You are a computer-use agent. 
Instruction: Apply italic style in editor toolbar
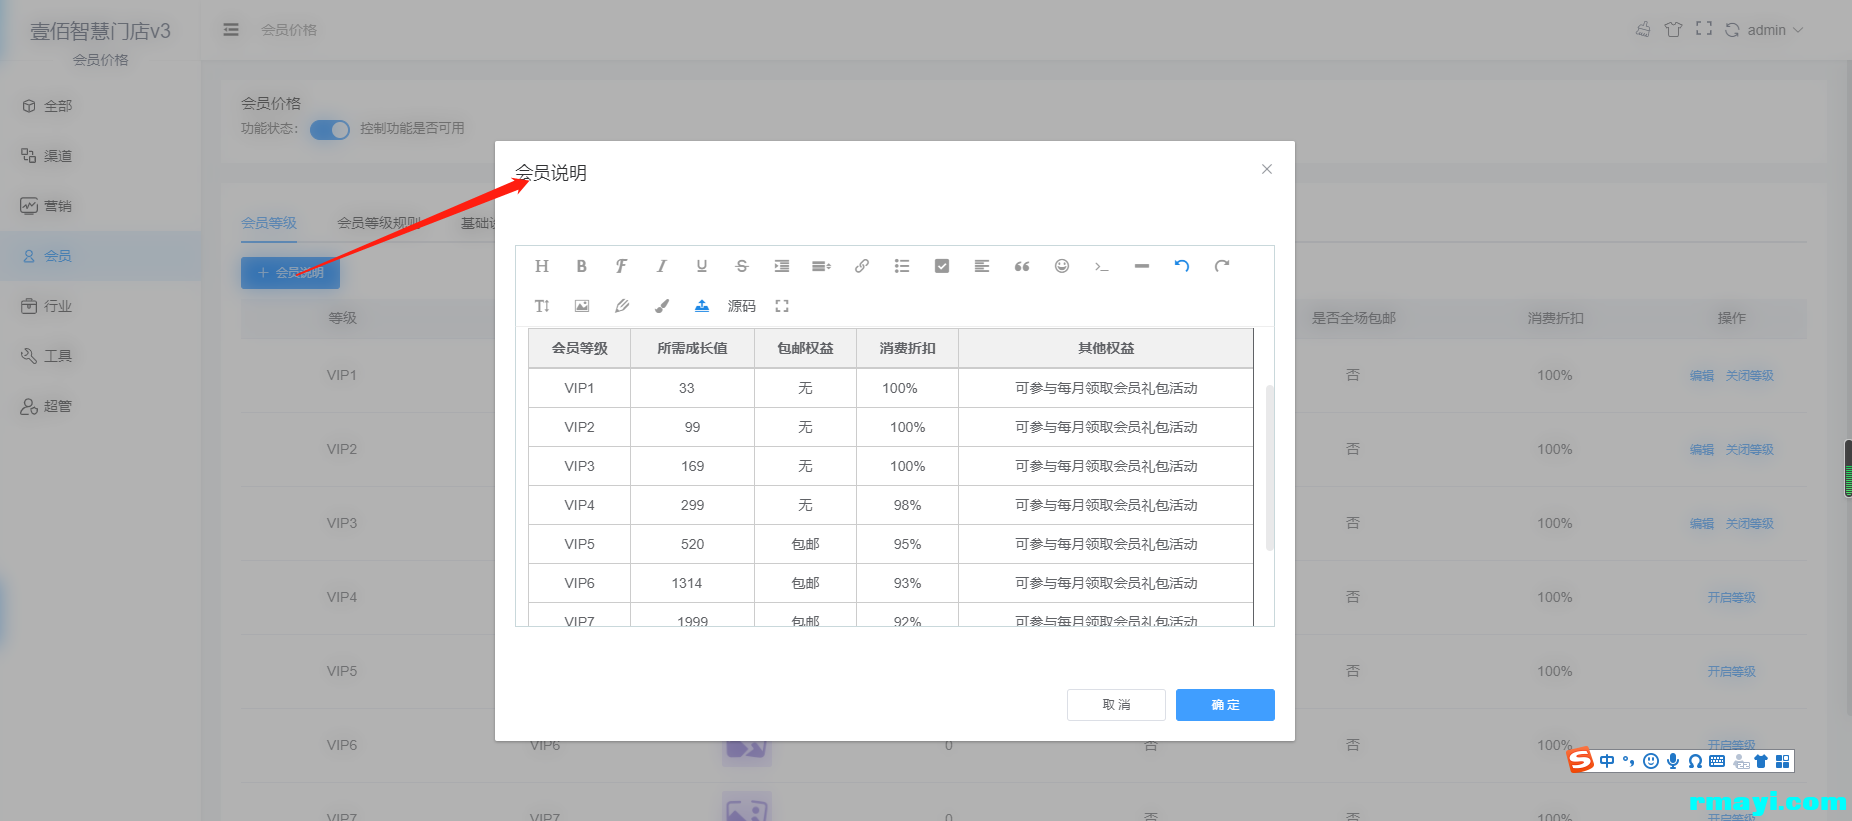pyautogui.click(x=661, y=266)
